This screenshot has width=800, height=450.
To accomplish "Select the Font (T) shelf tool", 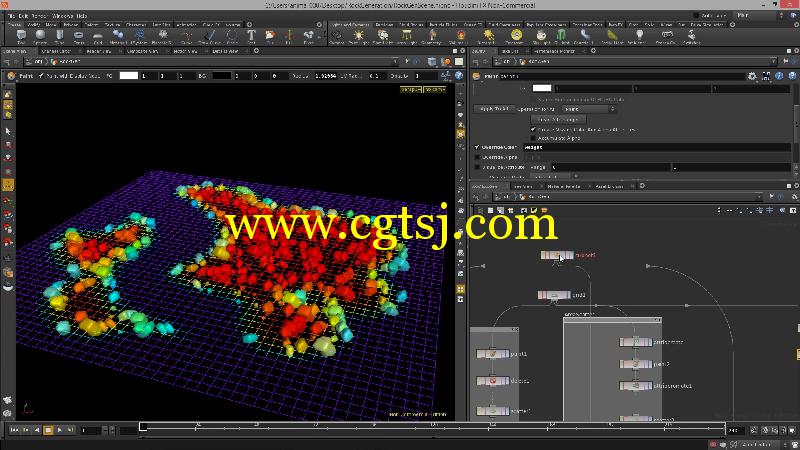I will point(251,36).
